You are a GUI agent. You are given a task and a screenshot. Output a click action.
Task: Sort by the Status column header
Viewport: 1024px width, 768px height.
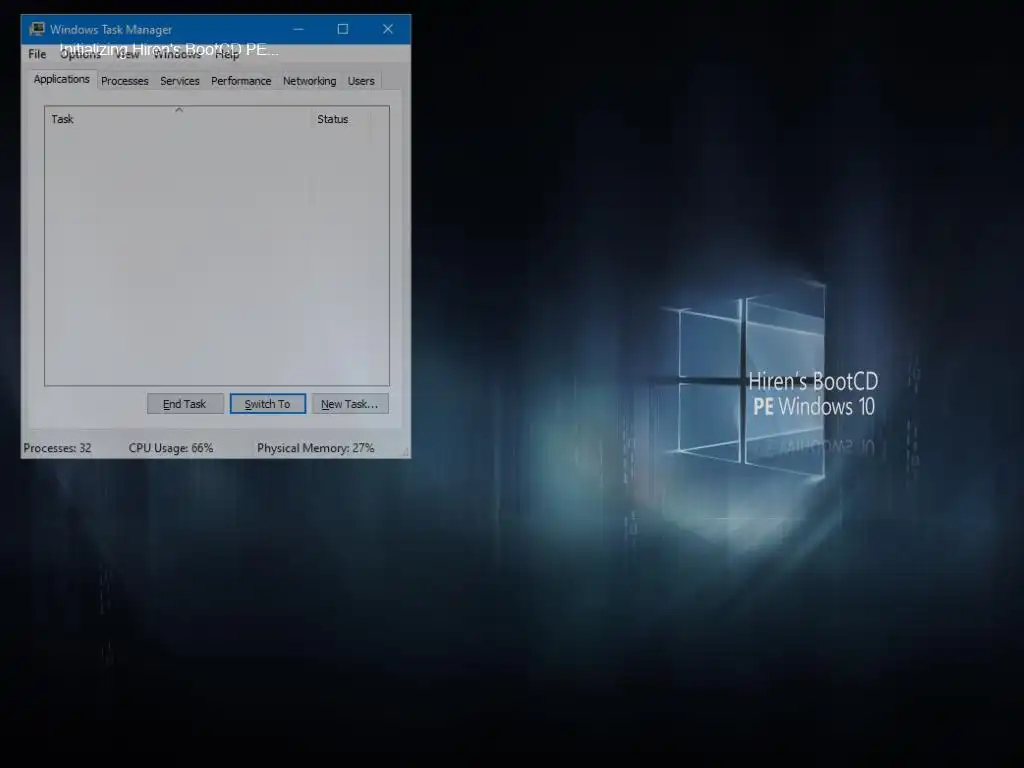point(340,119)
